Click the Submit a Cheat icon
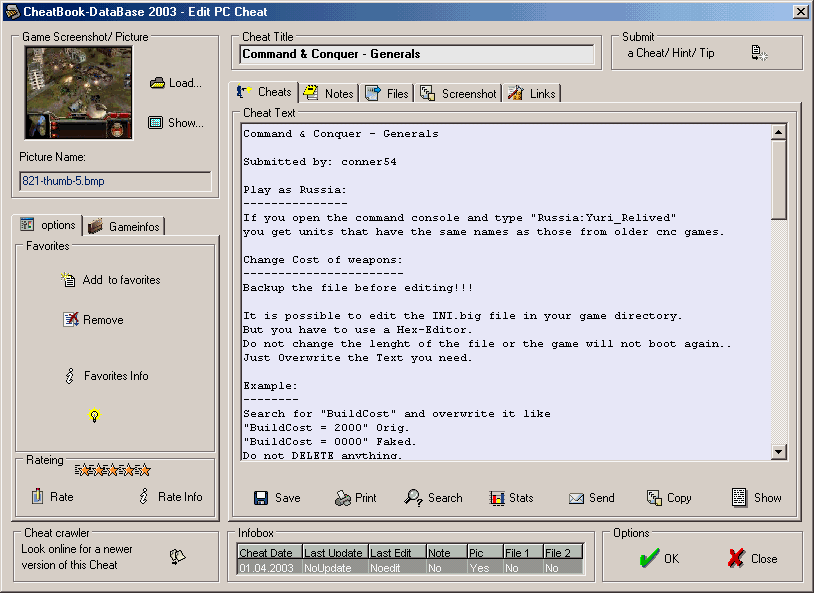Viewport: 814px width, 593px height. [x=759, y=54]
